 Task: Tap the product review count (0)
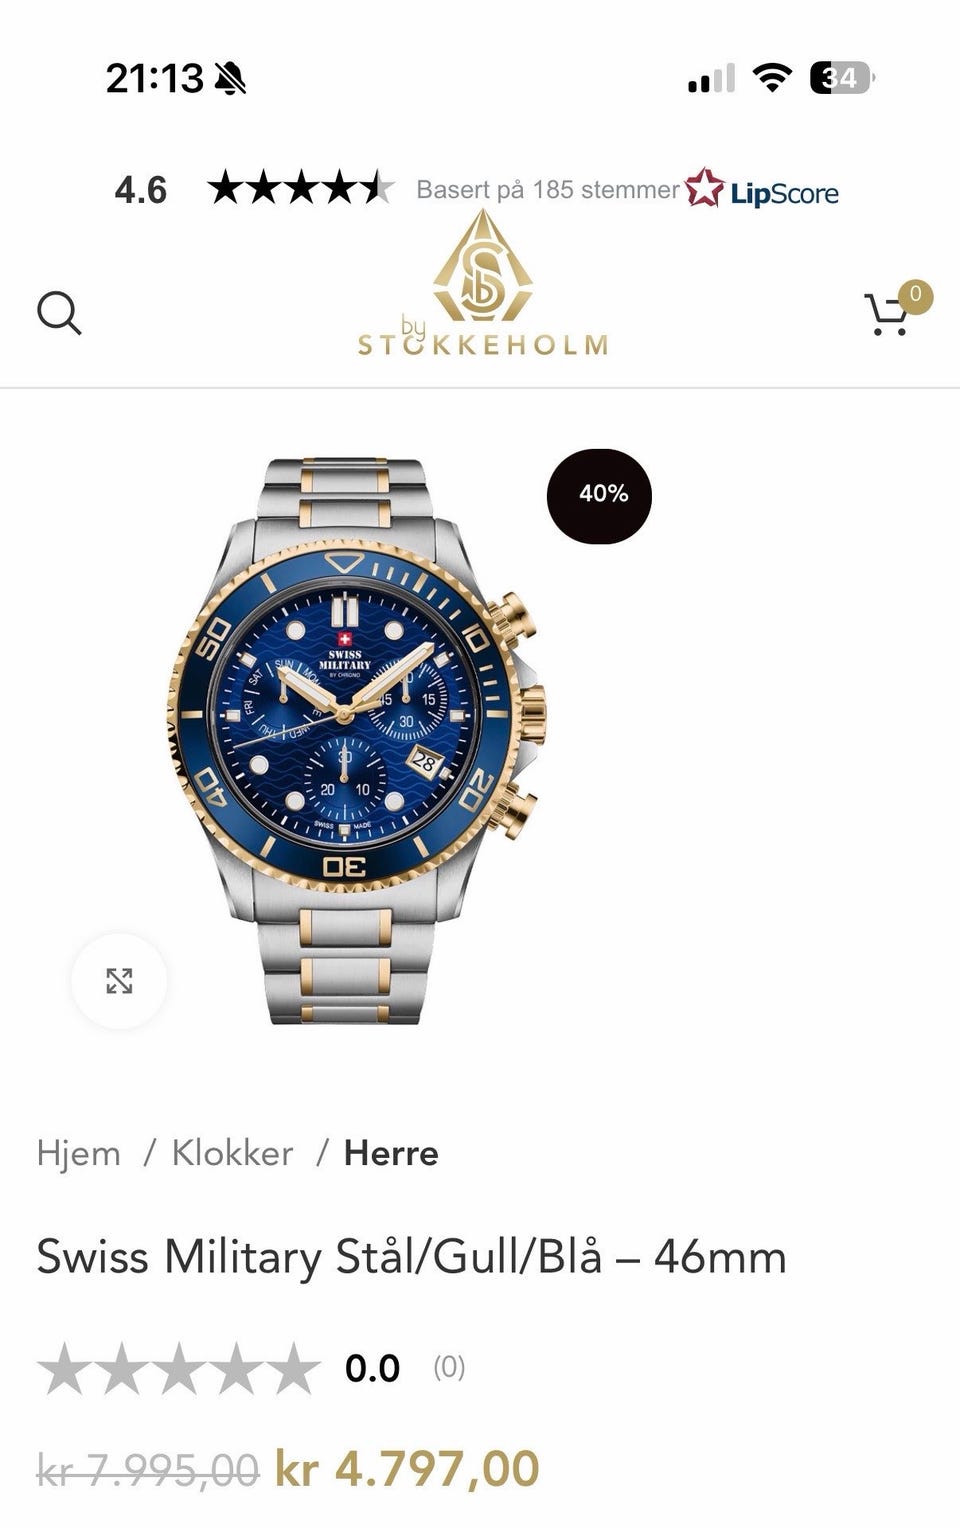(449, 1367)
